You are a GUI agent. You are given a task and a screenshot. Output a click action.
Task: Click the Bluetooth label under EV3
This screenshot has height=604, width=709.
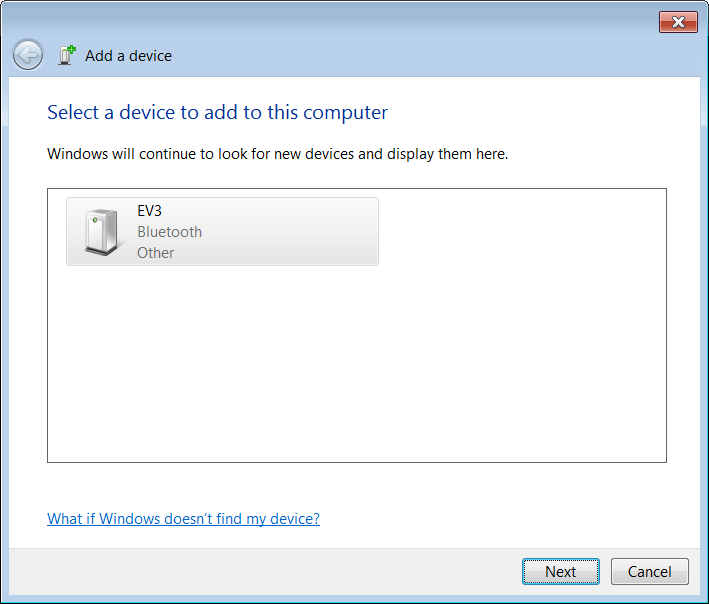point(169,232)
